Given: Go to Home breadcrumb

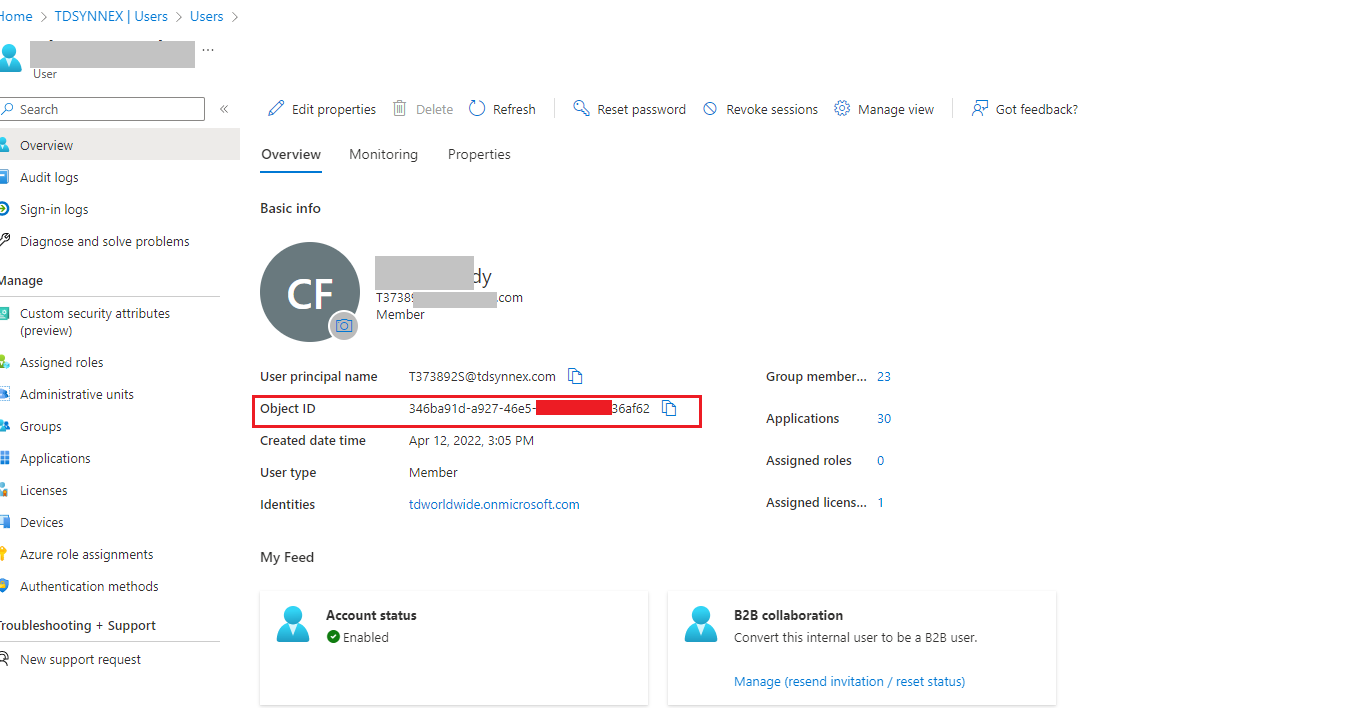Looking at the screenshot, I should 15,16.
